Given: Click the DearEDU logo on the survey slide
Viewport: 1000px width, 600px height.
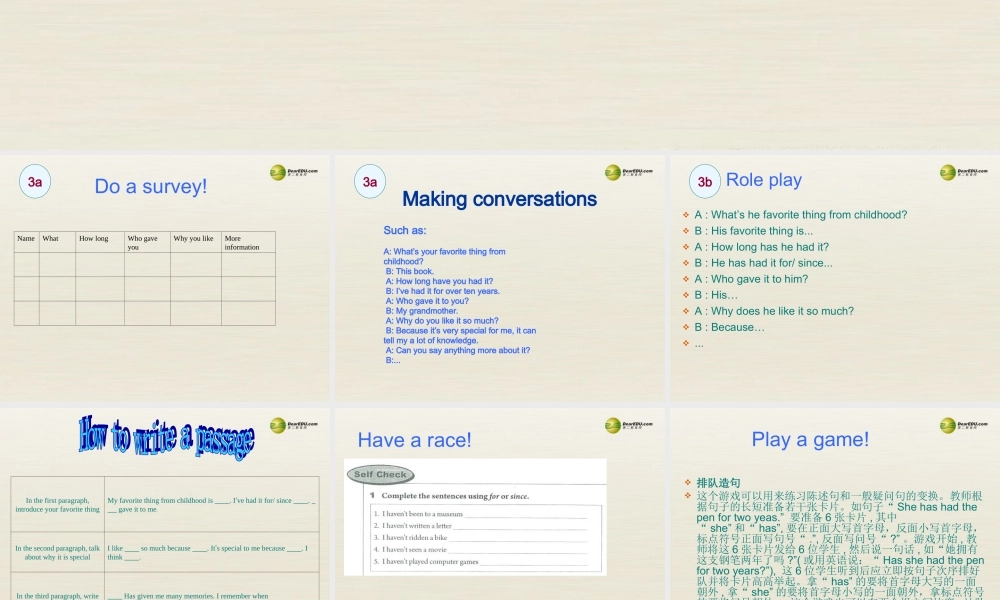Looking at the screenshot, I should pos(293,173).
